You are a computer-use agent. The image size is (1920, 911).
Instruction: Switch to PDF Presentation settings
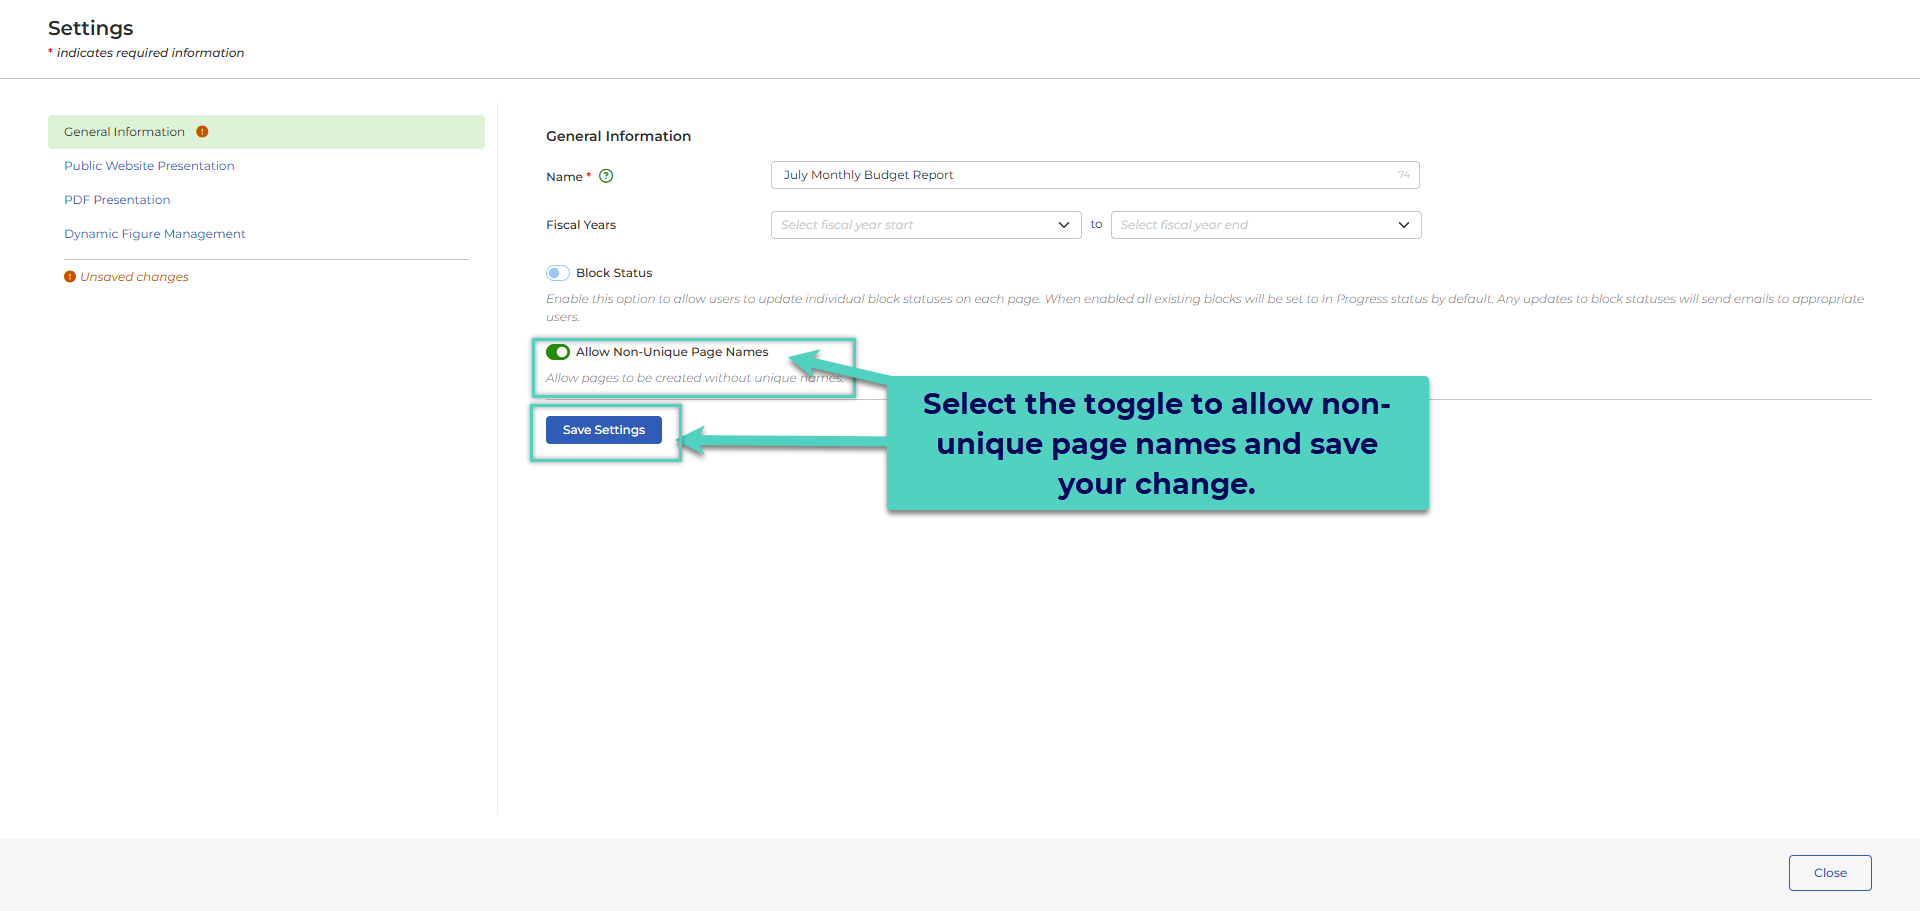(x=117, y=200)
